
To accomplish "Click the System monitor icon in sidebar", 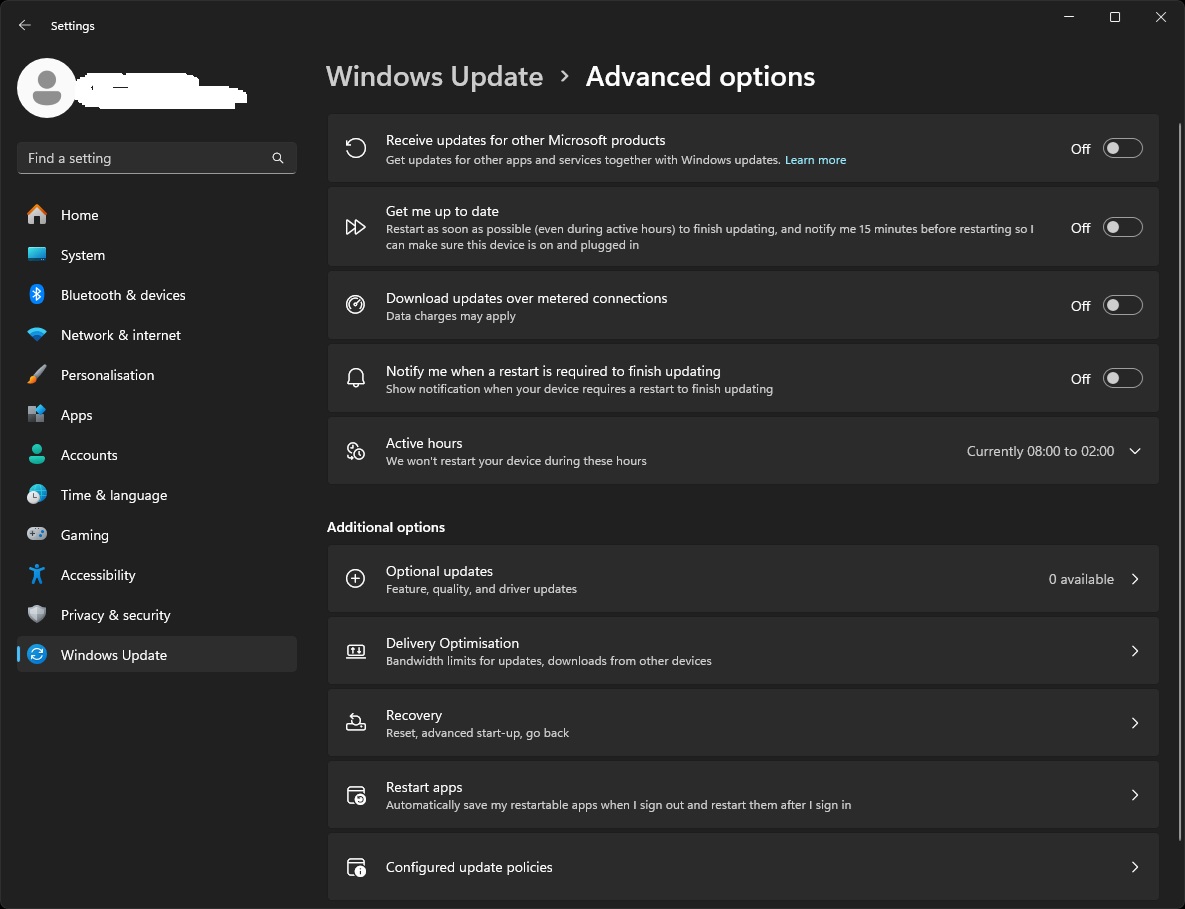I will [x=37, y=255].
